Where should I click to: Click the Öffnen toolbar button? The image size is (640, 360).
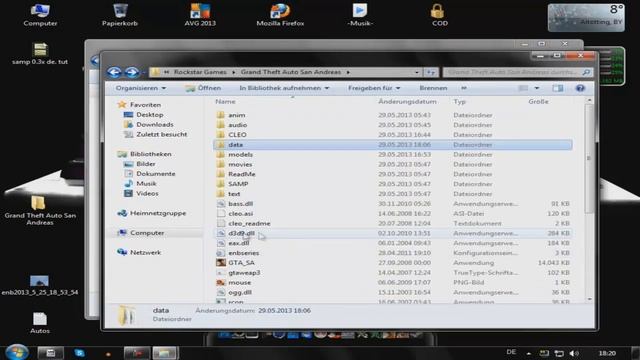point(203,88)
